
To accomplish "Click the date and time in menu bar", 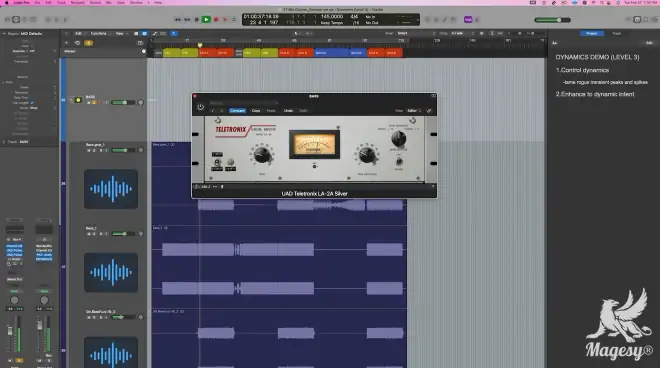I will pyautogui.click(x=641, y=3).
